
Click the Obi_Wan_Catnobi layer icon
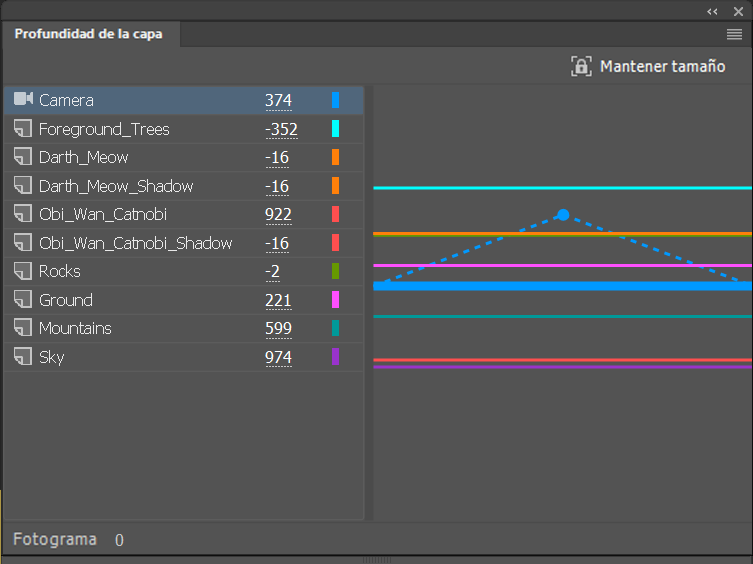coord(23,214)
